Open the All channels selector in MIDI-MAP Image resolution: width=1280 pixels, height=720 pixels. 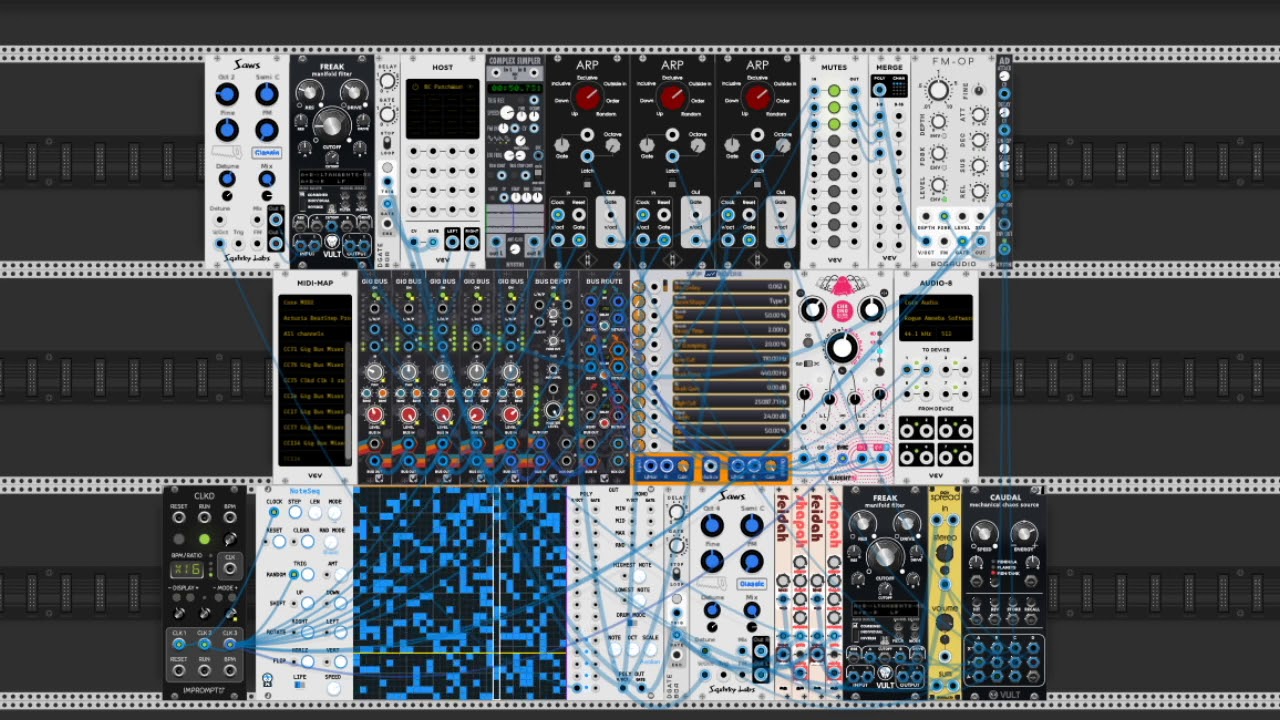315,334
